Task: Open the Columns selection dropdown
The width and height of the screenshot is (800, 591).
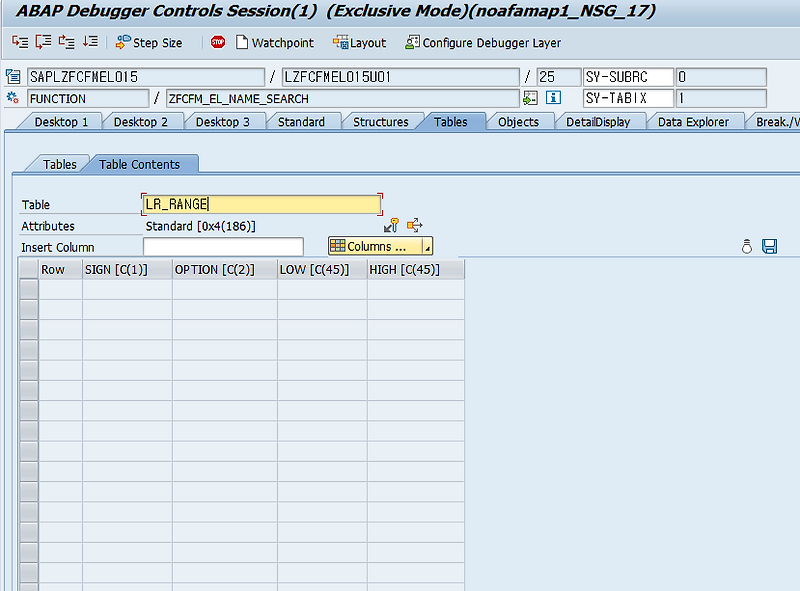Action: [370, 246]
